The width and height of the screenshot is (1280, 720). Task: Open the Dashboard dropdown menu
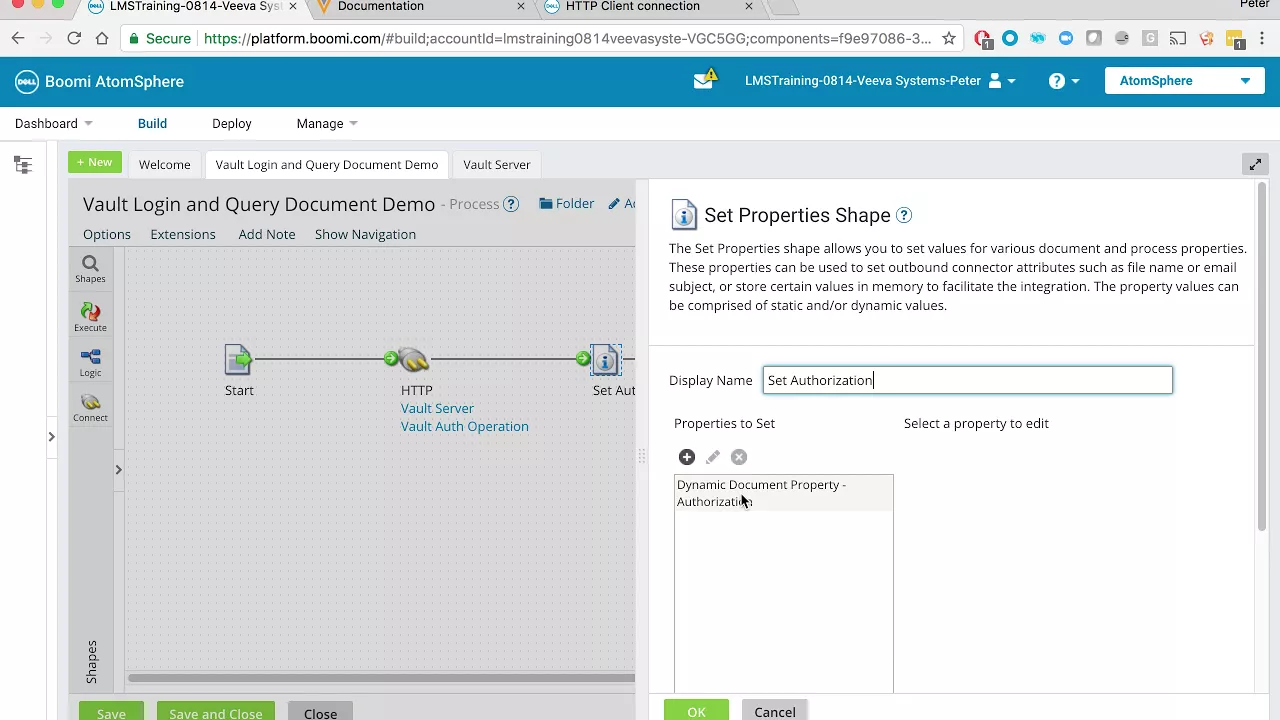tap(54, 123)
